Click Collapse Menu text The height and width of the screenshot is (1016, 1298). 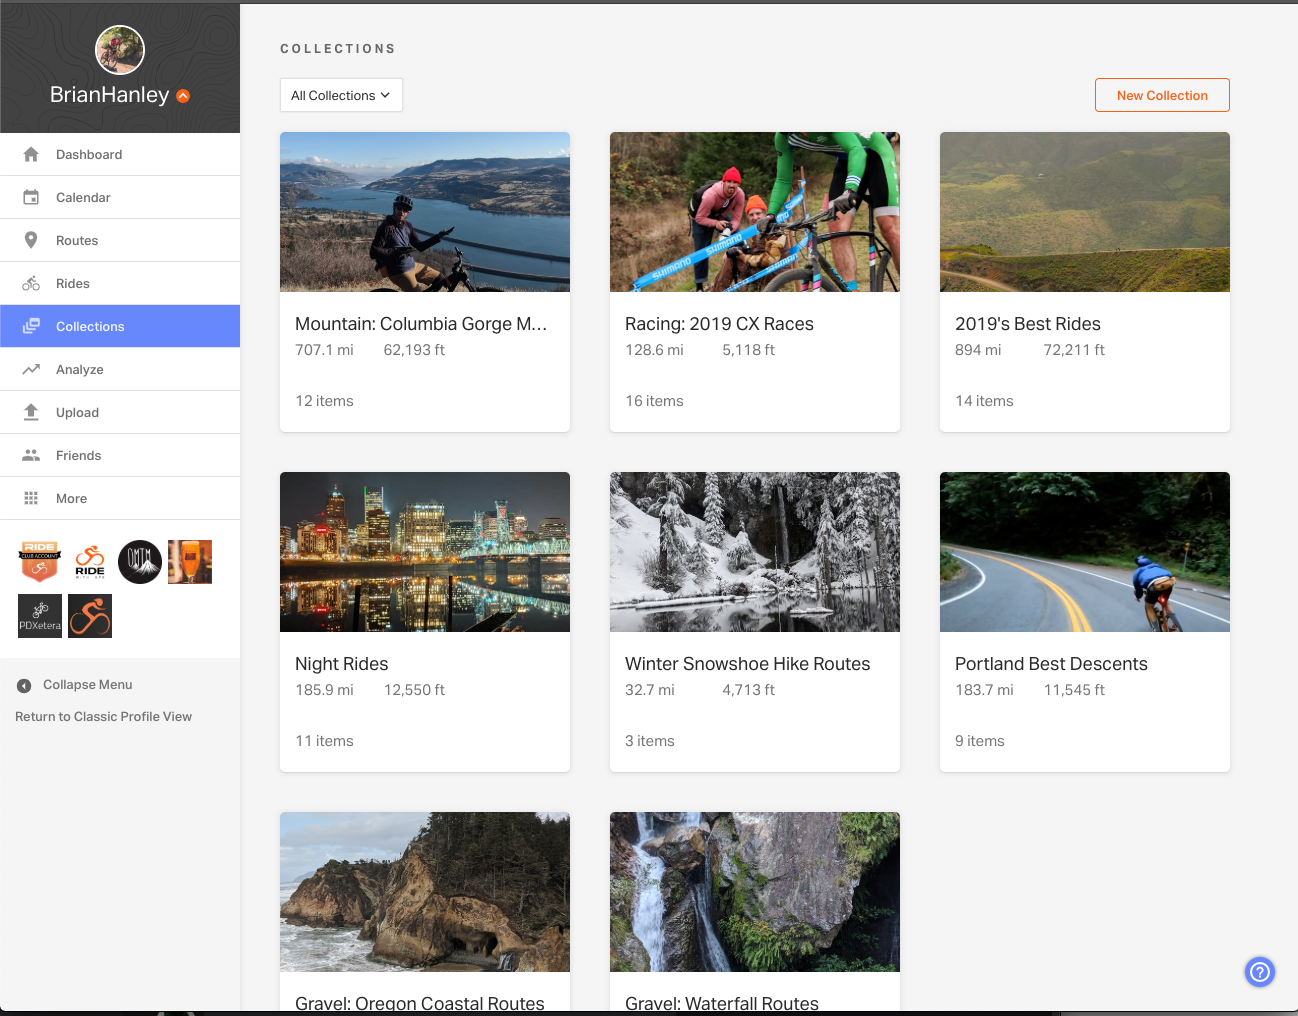point(88,685)
